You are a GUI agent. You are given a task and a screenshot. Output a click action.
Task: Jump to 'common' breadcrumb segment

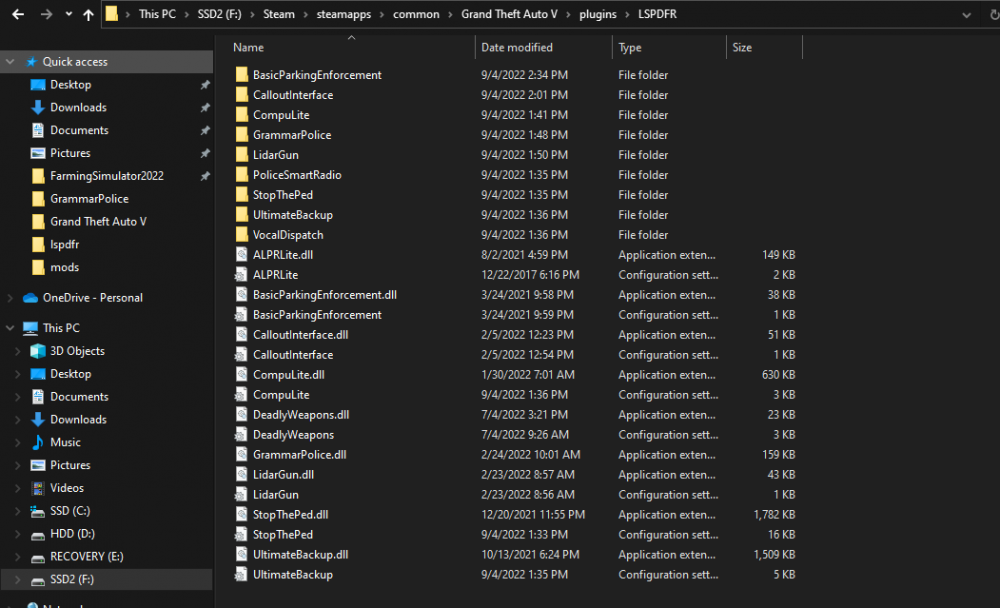point(416,14)
